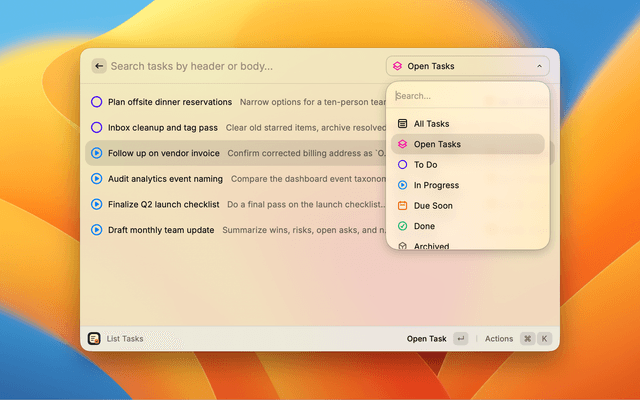The width and height of the screenshot is (640, 400).
Task: Click status circle for Plan offsite dinner reservations
Action: click(x=96, y=102)
